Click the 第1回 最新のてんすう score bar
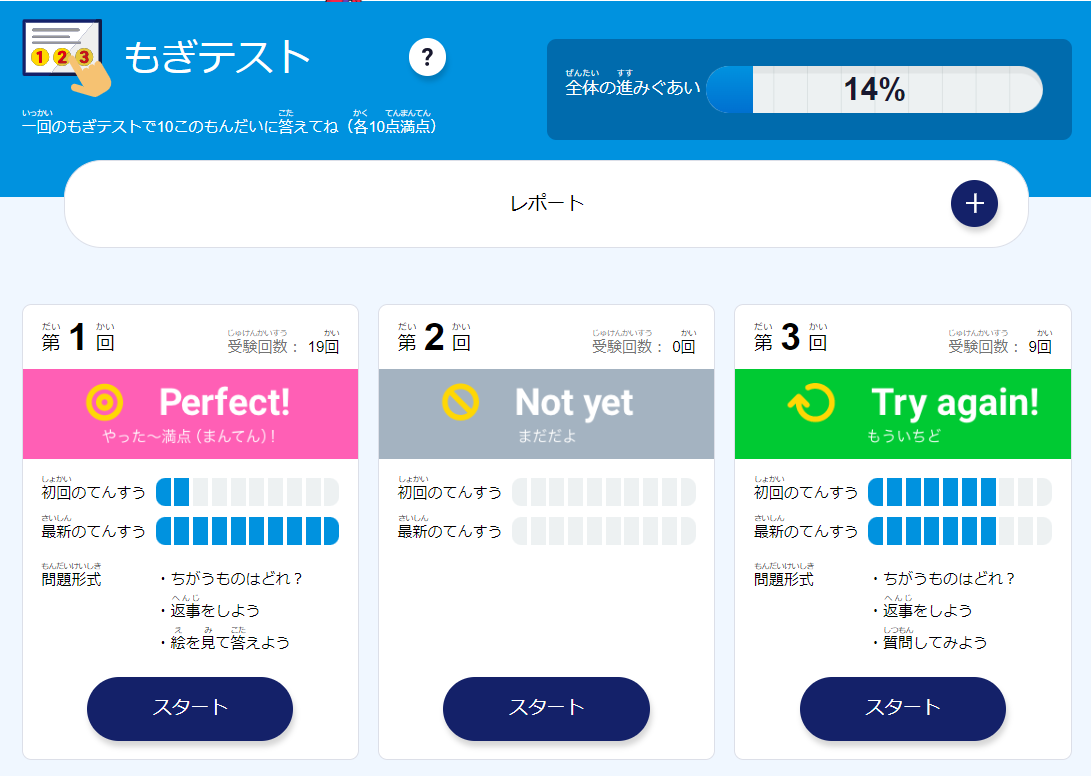The height and width of the screenshot is (776, 1091). [247, 531]
